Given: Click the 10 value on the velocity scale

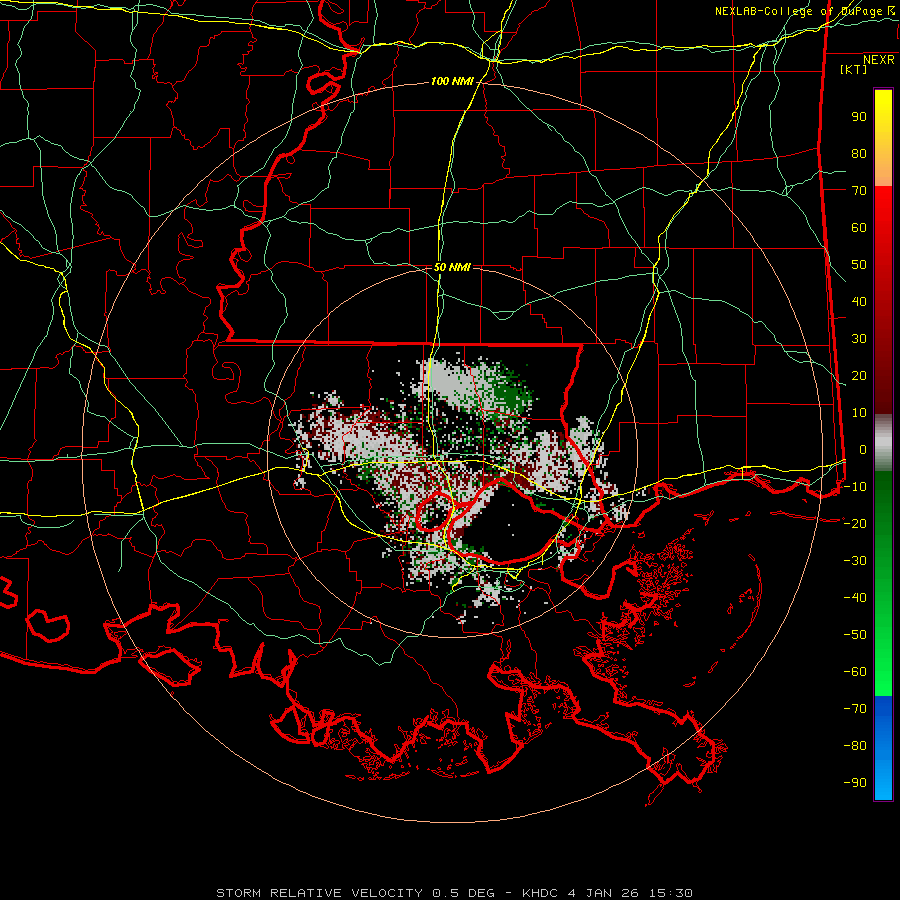Looking at the screenshot, I should [x=859, y=413].
